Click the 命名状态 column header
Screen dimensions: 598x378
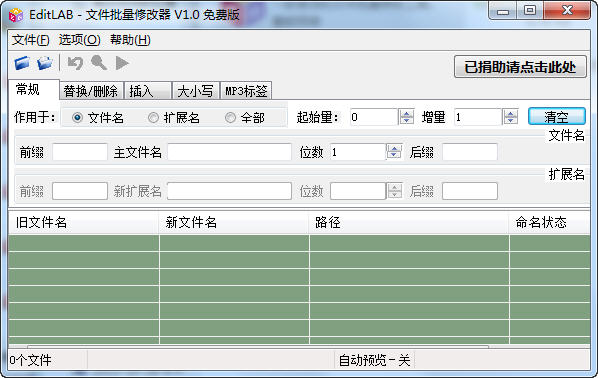(x=549, y=222)
